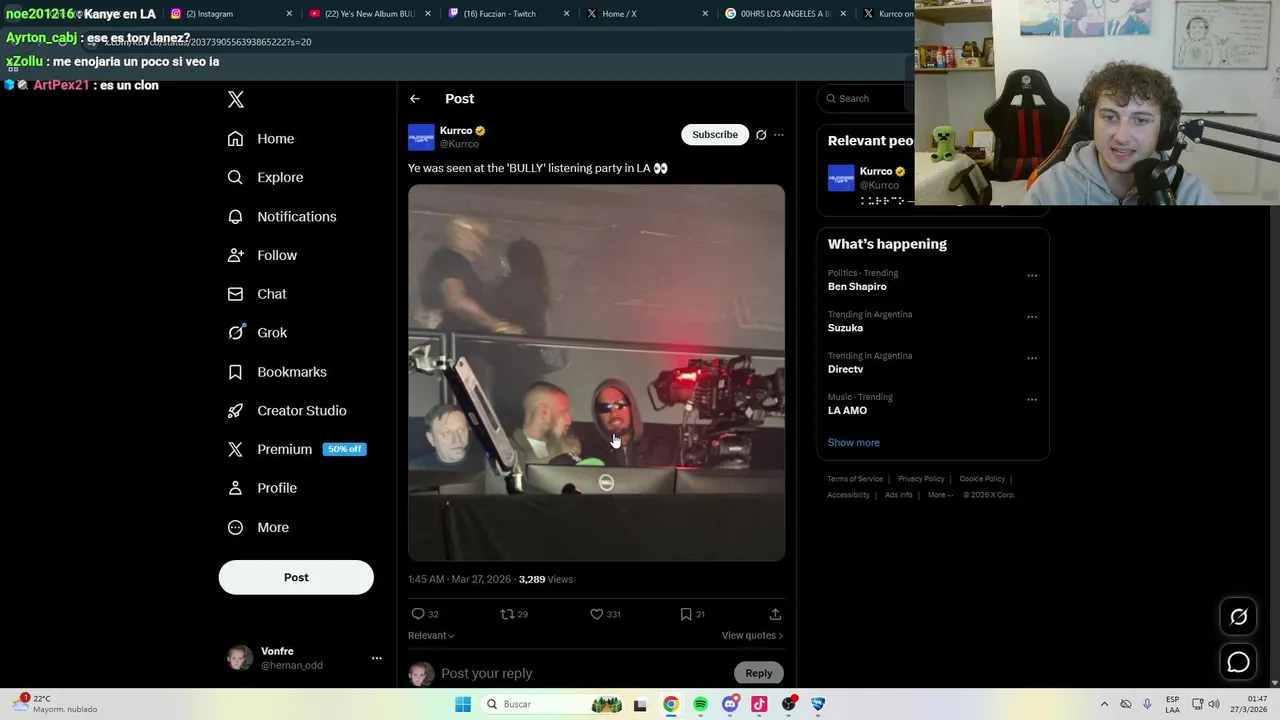Image resolution: width=1280 pixels, height=720 pixels.
Task: Click the Directv trending topic
Action: point(845,369)
